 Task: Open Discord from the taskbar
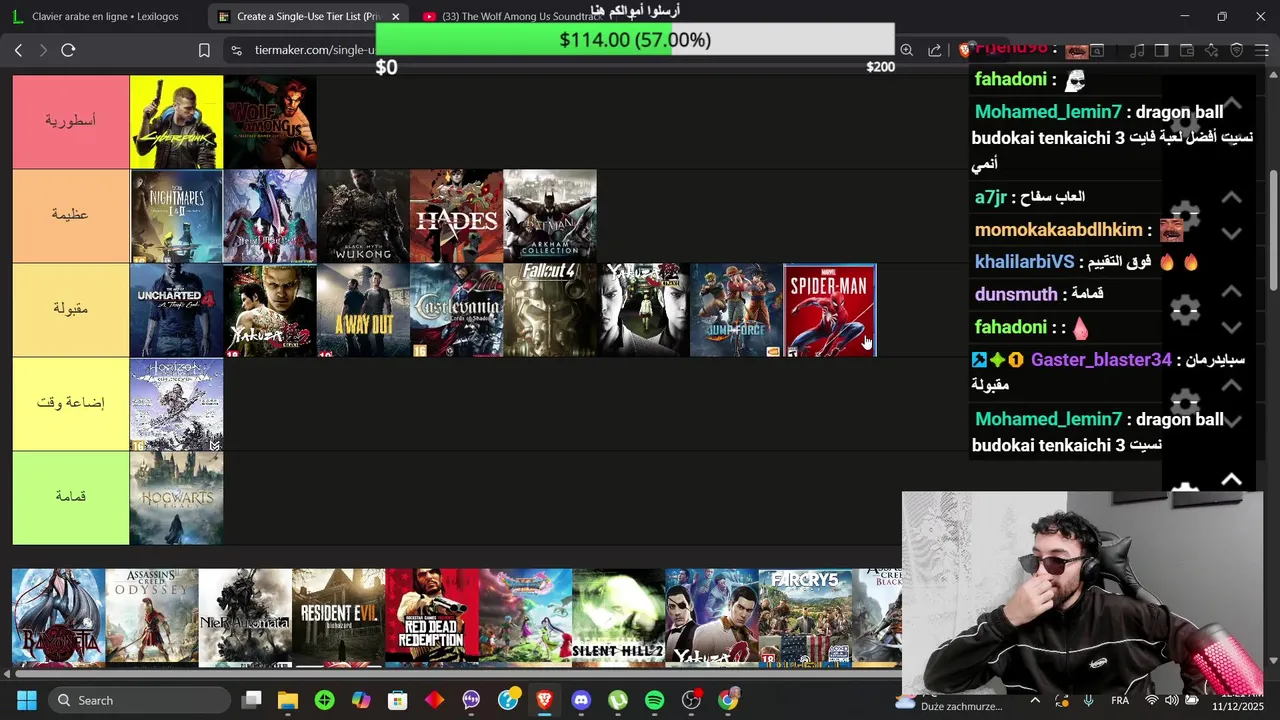(581, 700)
